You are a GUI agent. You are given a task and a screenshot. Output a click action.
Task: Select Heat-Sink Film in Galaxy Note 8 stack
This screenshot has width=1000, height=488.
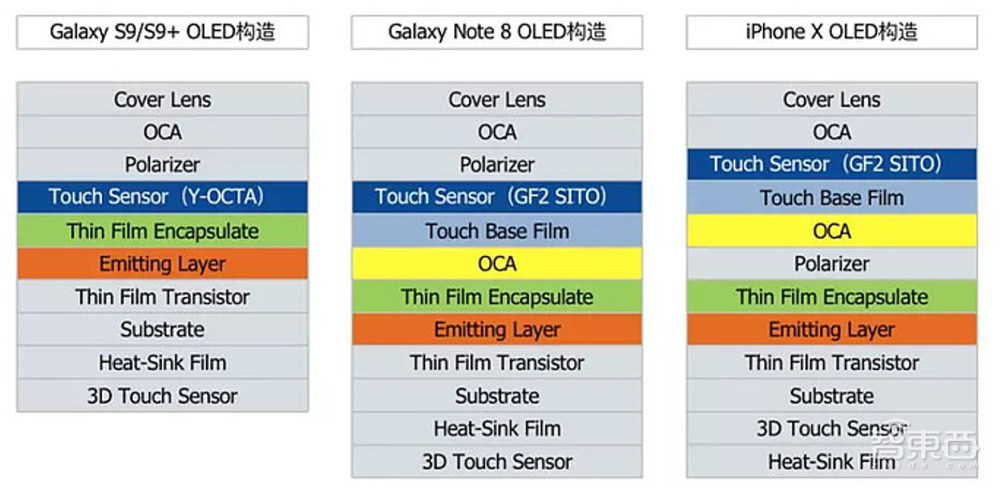(x=497, y=429)
